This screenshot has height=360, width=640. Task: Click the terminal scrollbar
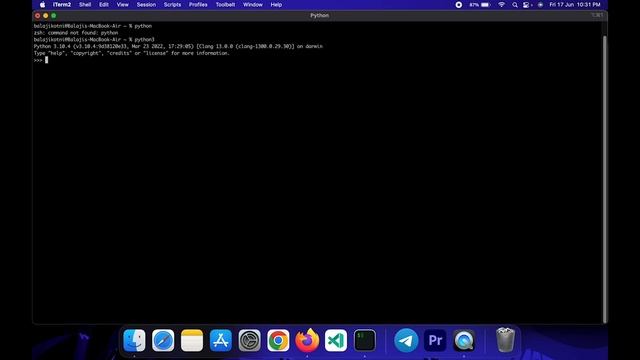[605, 179]
